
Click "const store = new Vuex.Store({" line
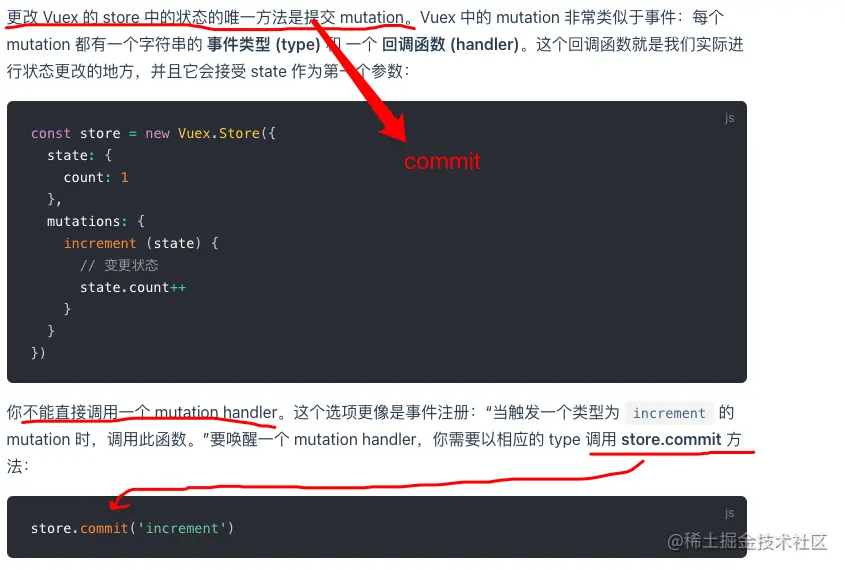click(153, 133)
